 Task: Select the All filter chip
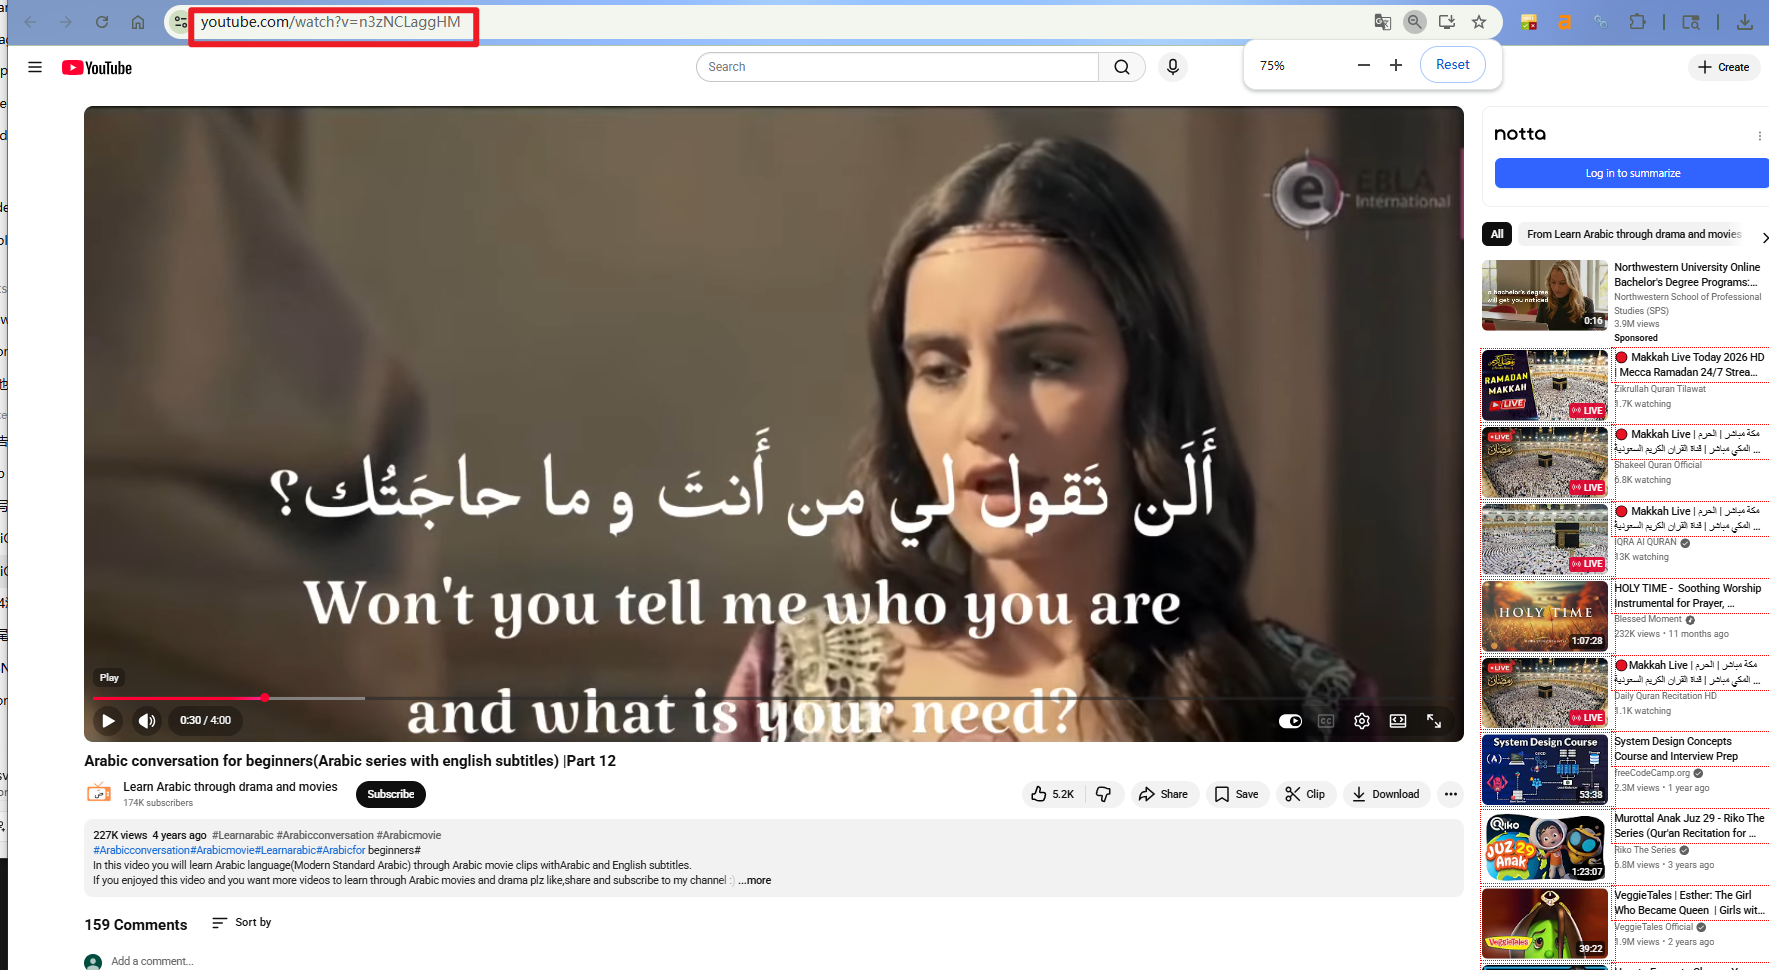pyautogui.click(x=1496, y=233)
